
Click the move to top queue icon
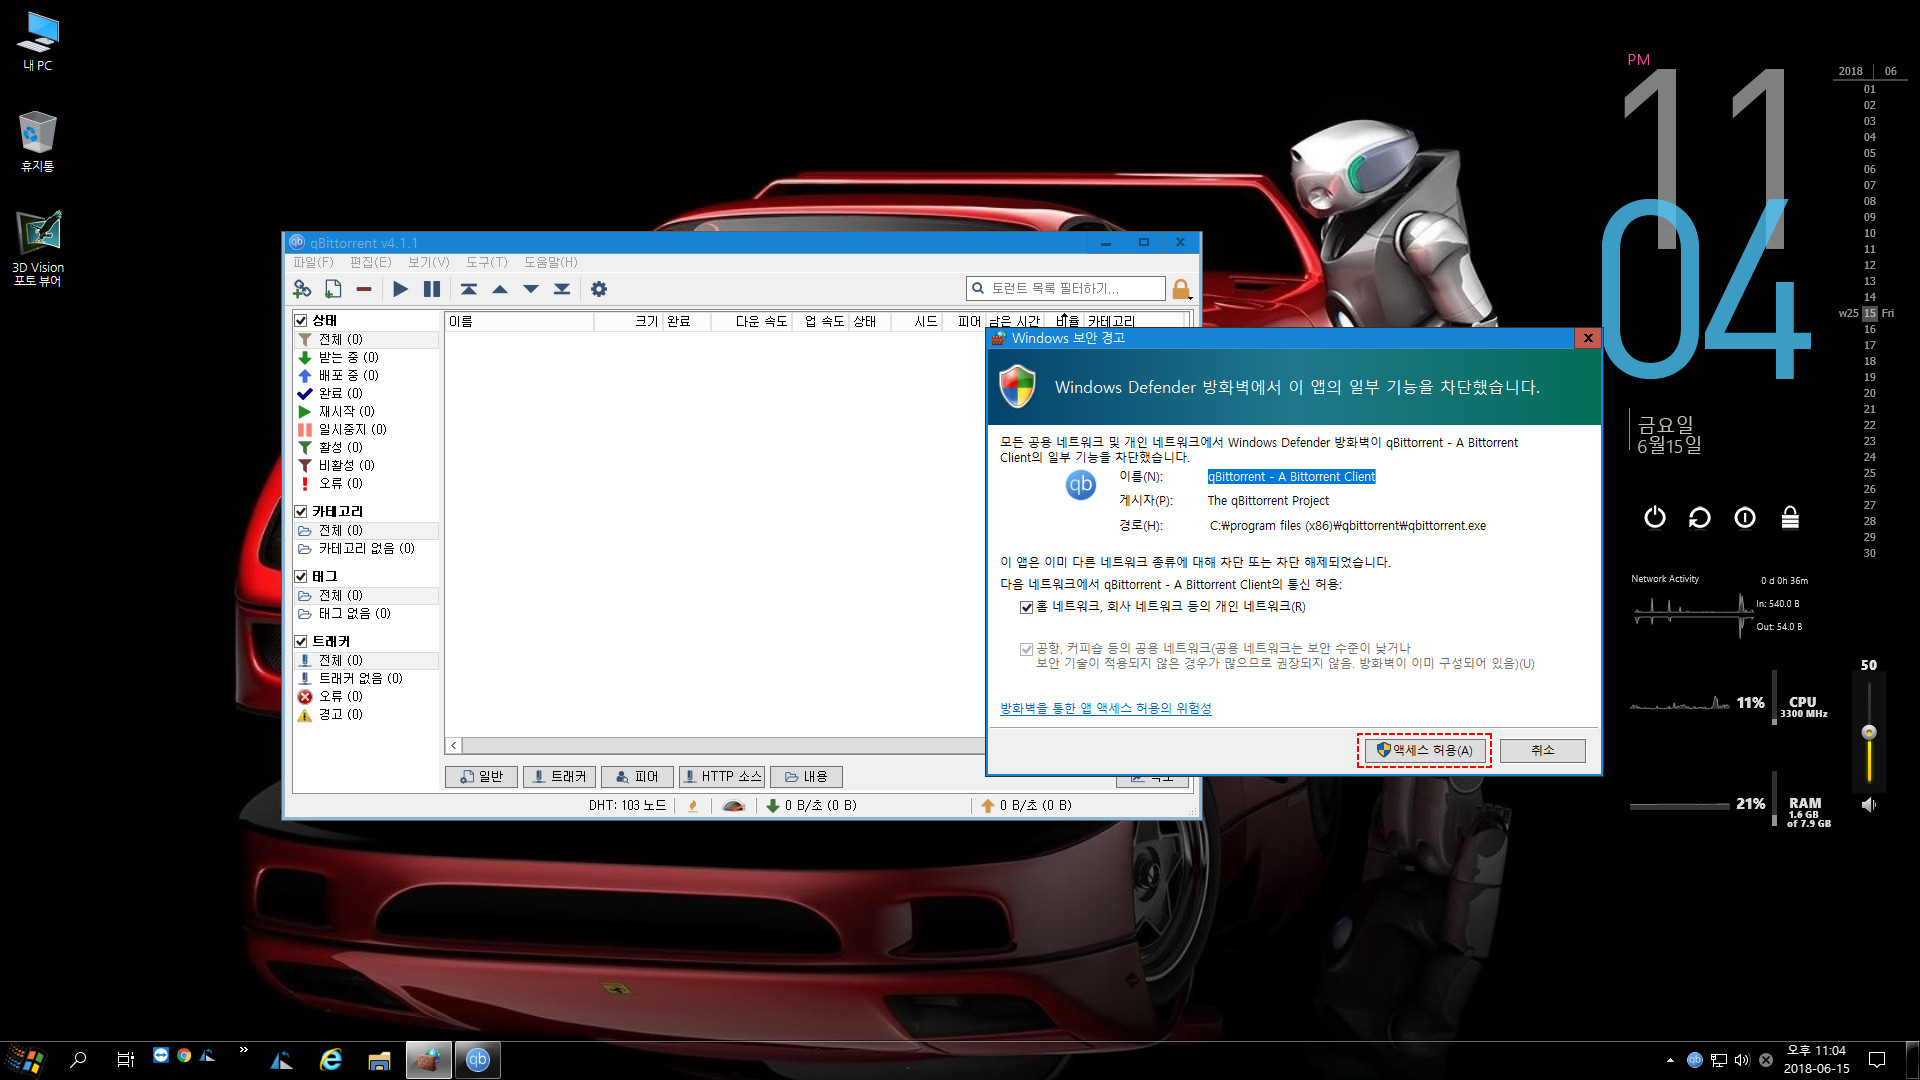(x=468, y=289)
